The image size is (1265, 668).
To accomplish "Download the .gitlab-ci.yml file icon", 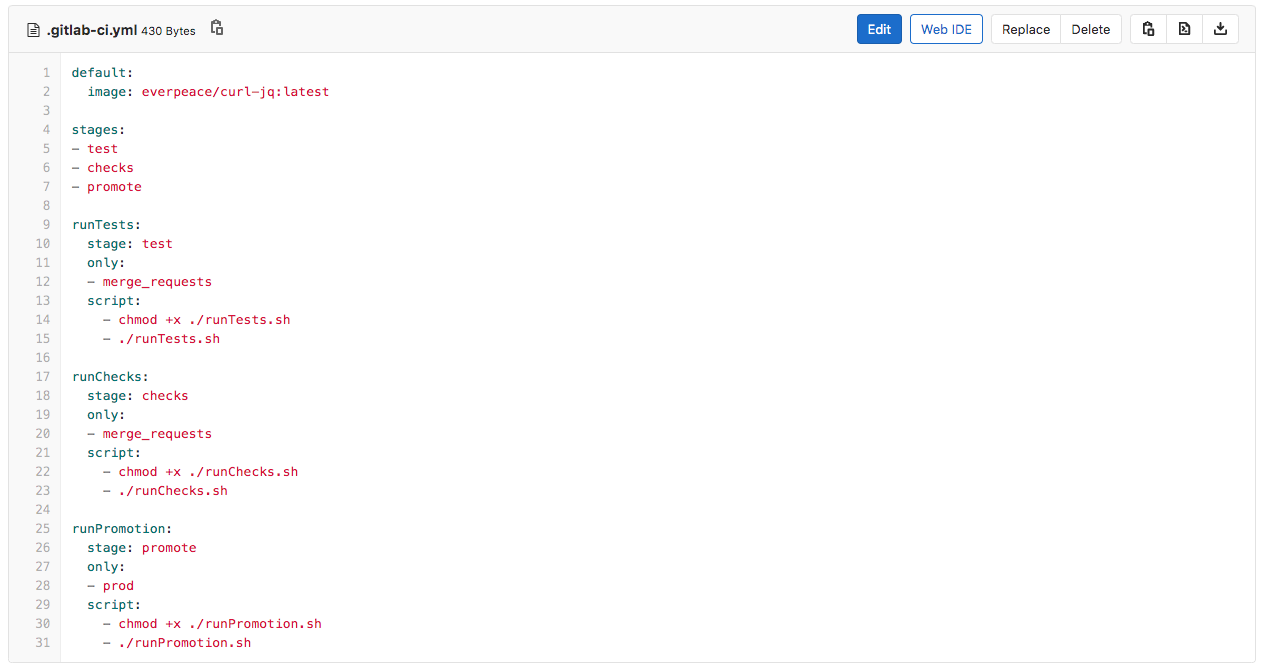I will click(x=1220, y=29).
